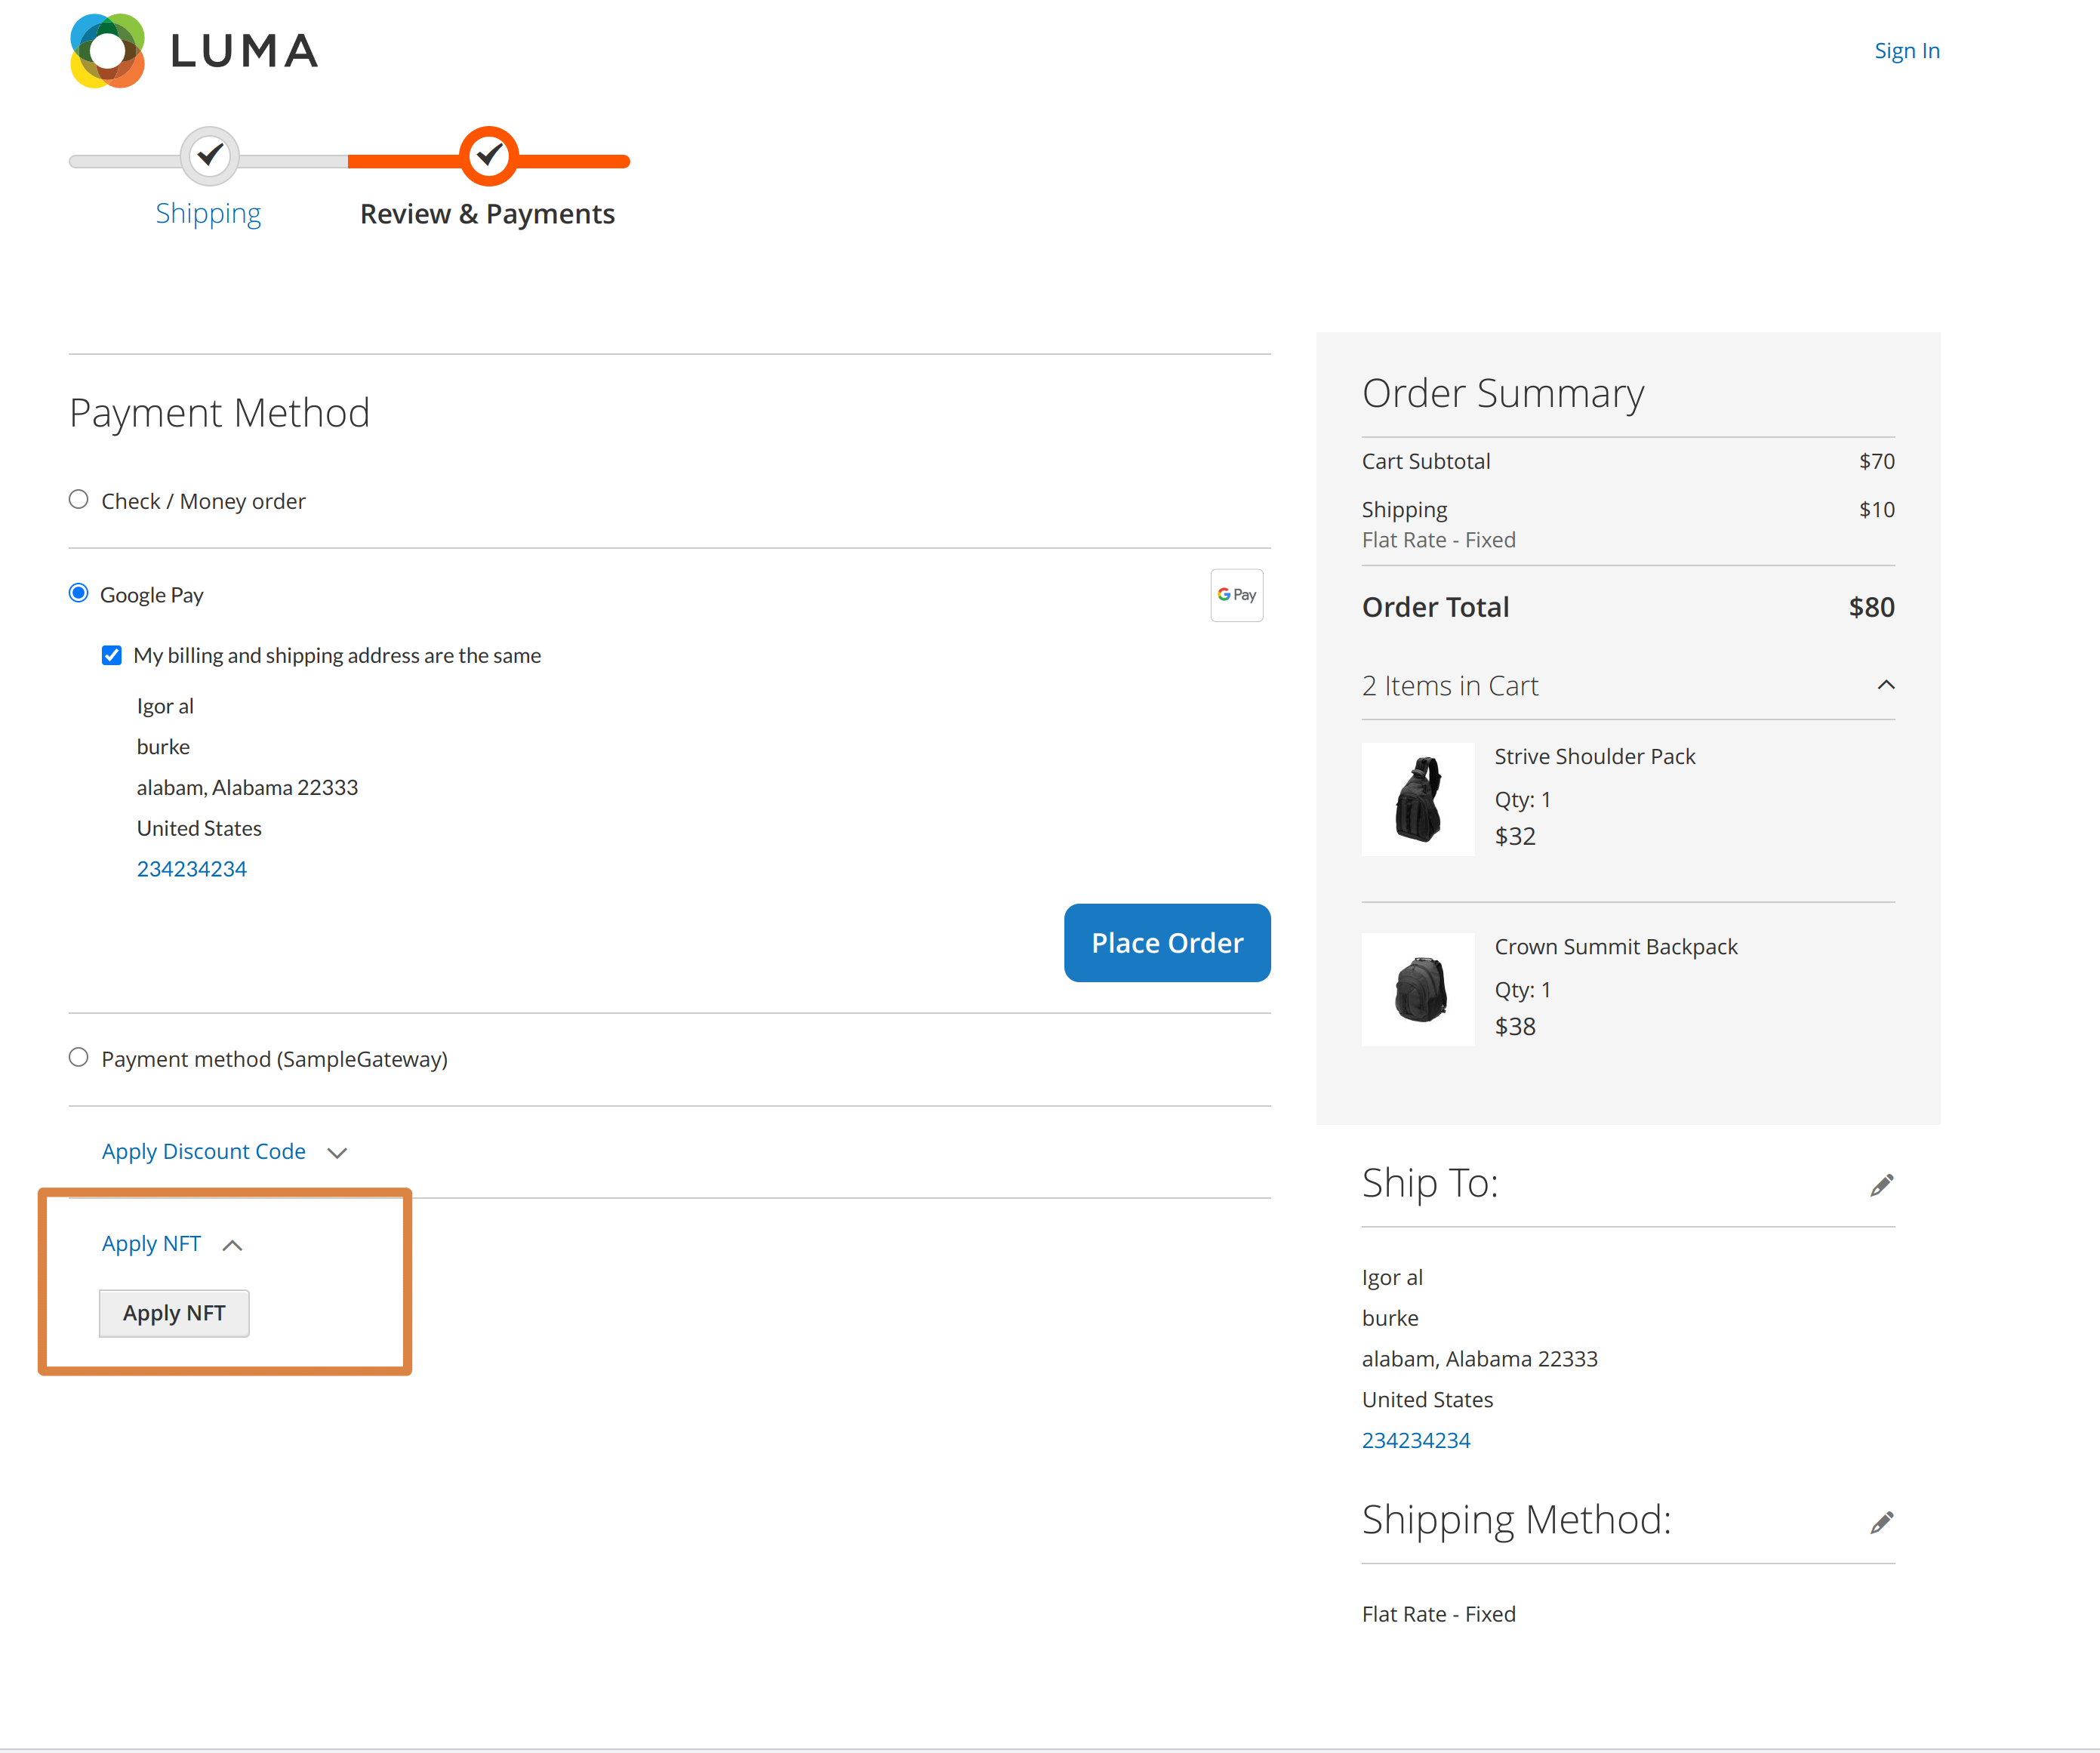Click the Shipping step checkmark circle
This screenshot has width=2100, height=1753.
click(209, 156)
